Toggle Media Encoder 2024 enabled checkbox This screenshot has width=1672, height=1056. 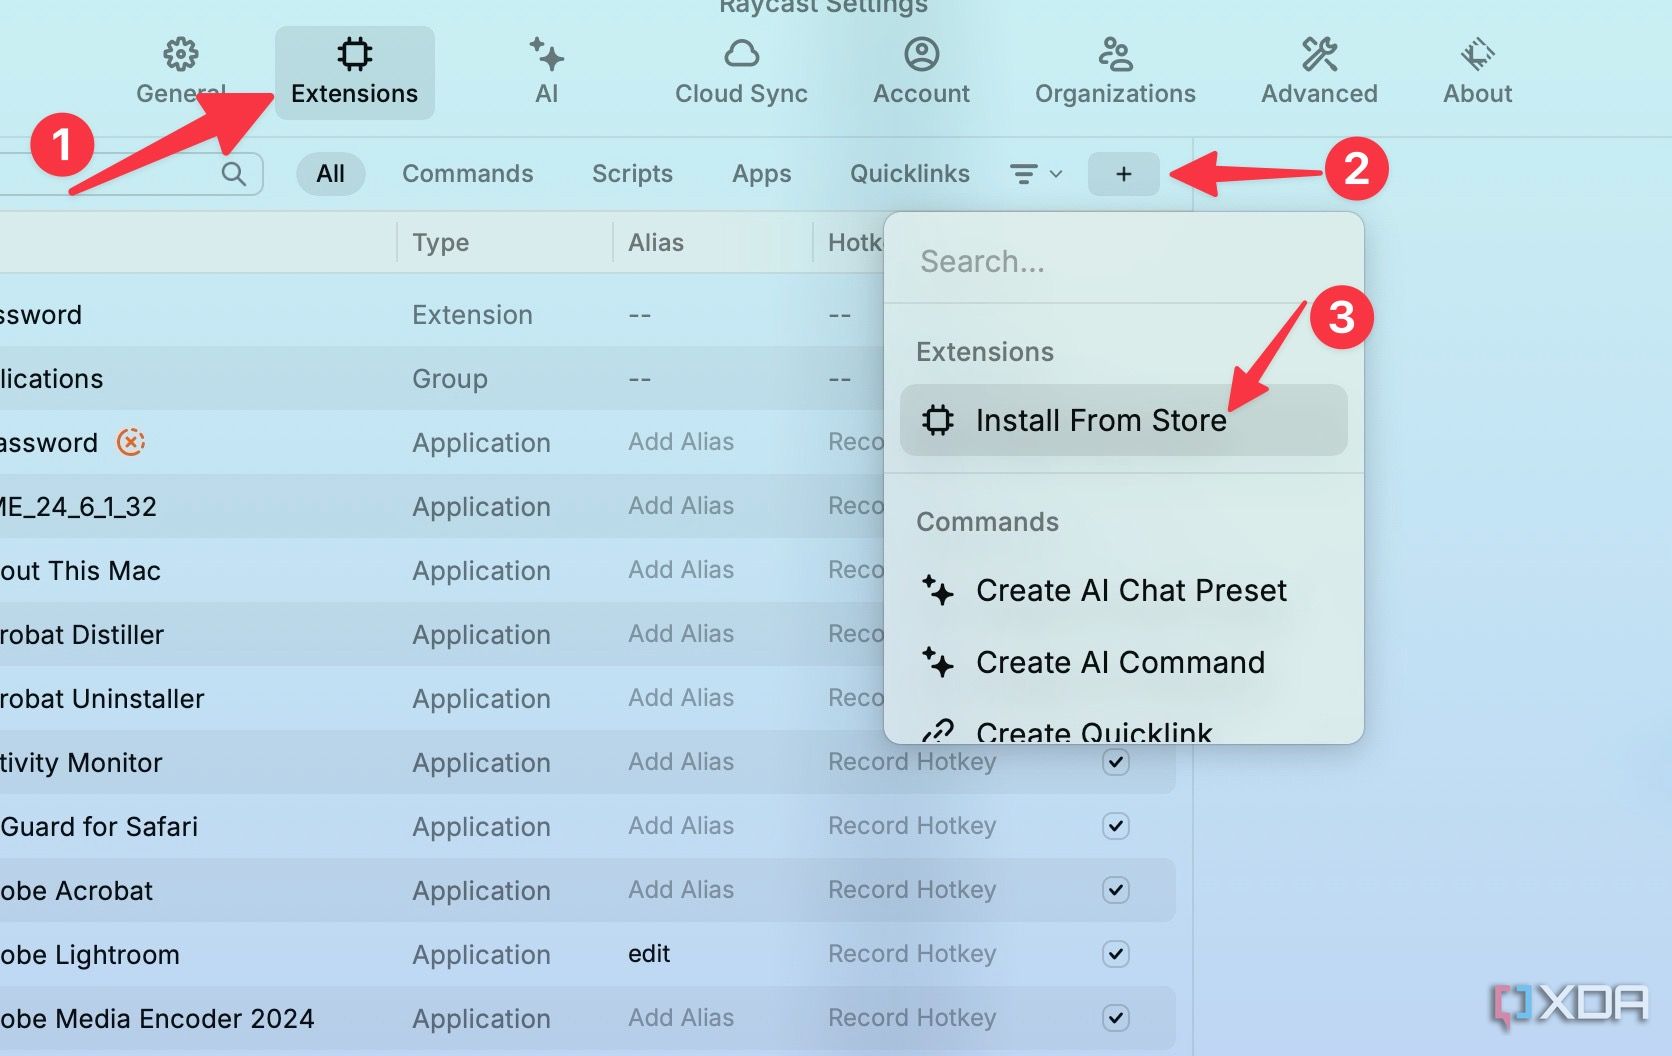tap(1116, 1018)
